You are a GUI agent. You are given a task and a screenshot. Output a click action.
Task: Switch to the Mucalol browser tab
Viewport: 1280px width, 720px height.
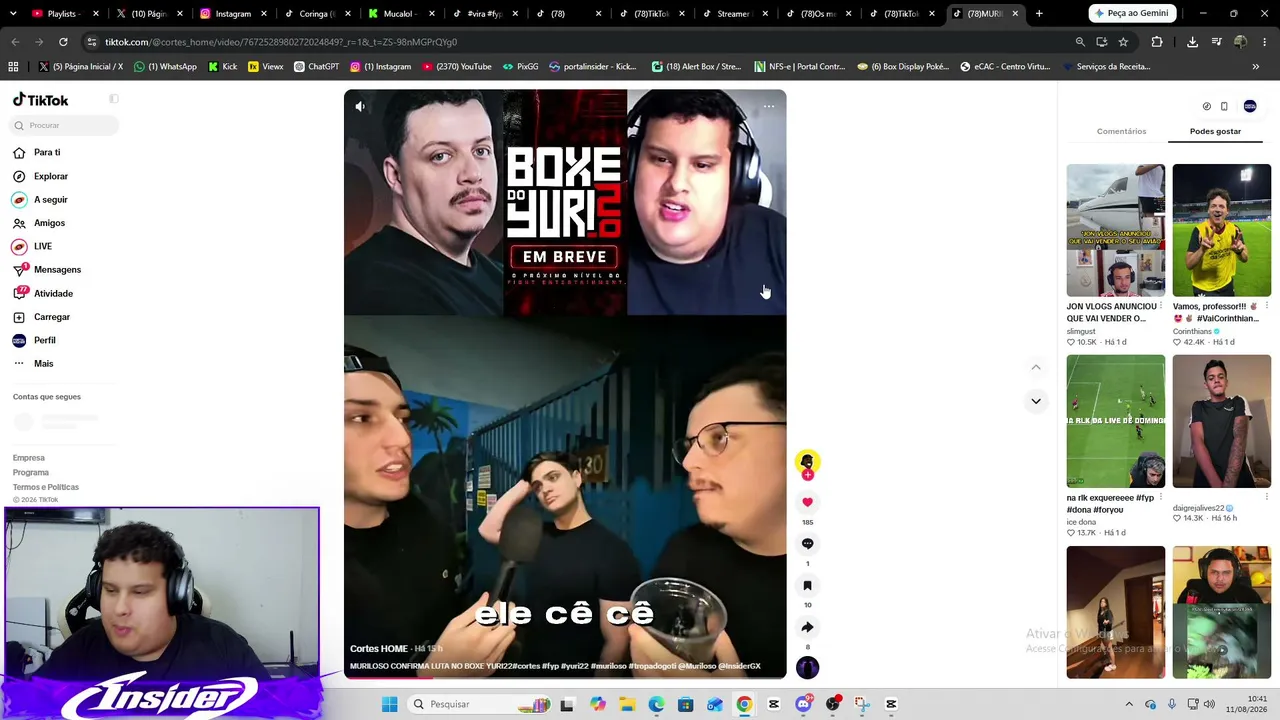[x=400, y=14]
